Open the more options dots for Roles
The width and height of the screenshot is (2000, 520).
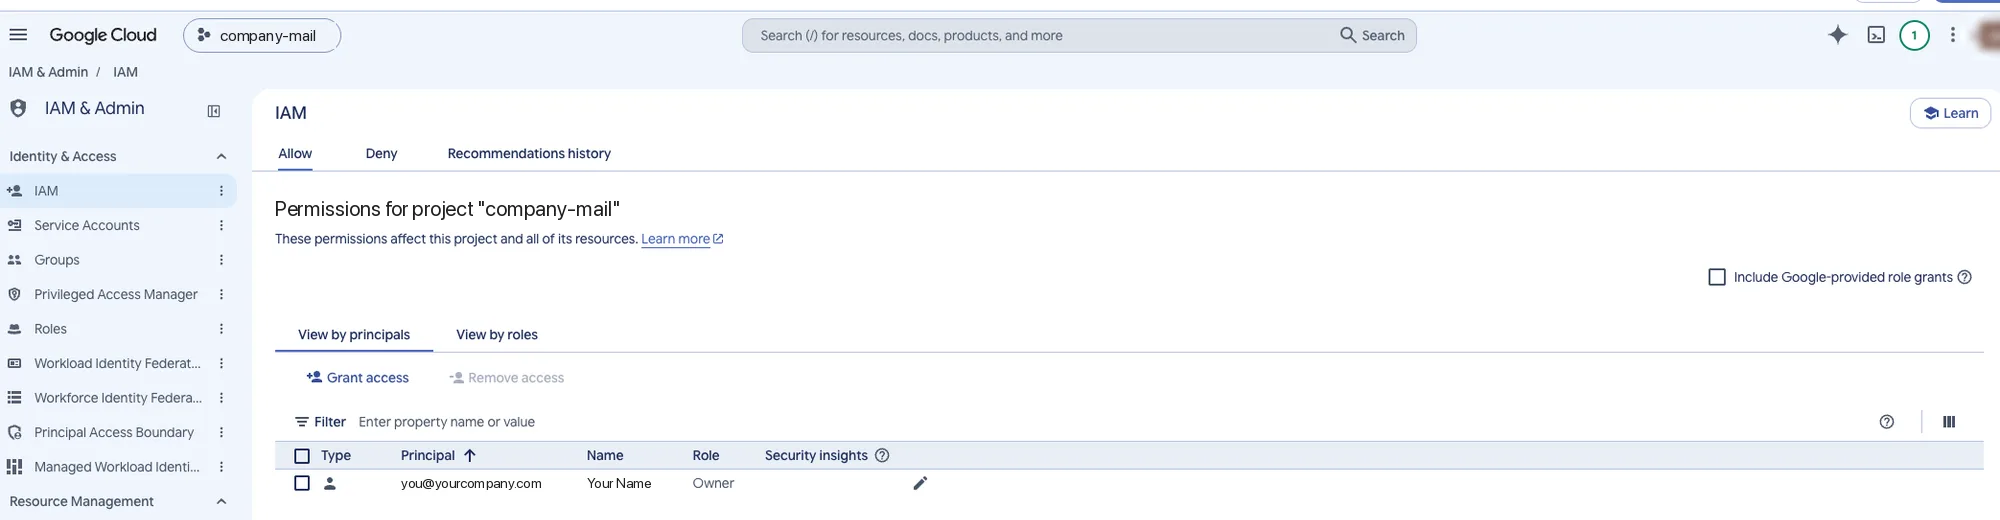point(221,328)
